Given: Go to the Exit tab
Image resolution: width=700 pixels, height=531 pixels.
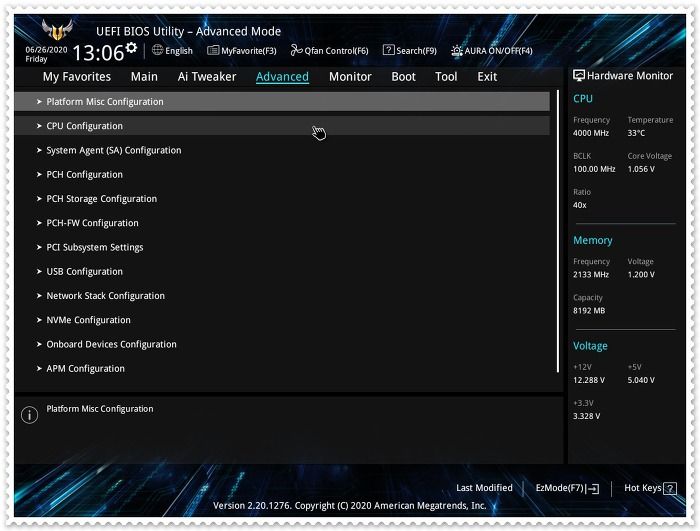Looking at the screenshot, I should pos(487,77).
